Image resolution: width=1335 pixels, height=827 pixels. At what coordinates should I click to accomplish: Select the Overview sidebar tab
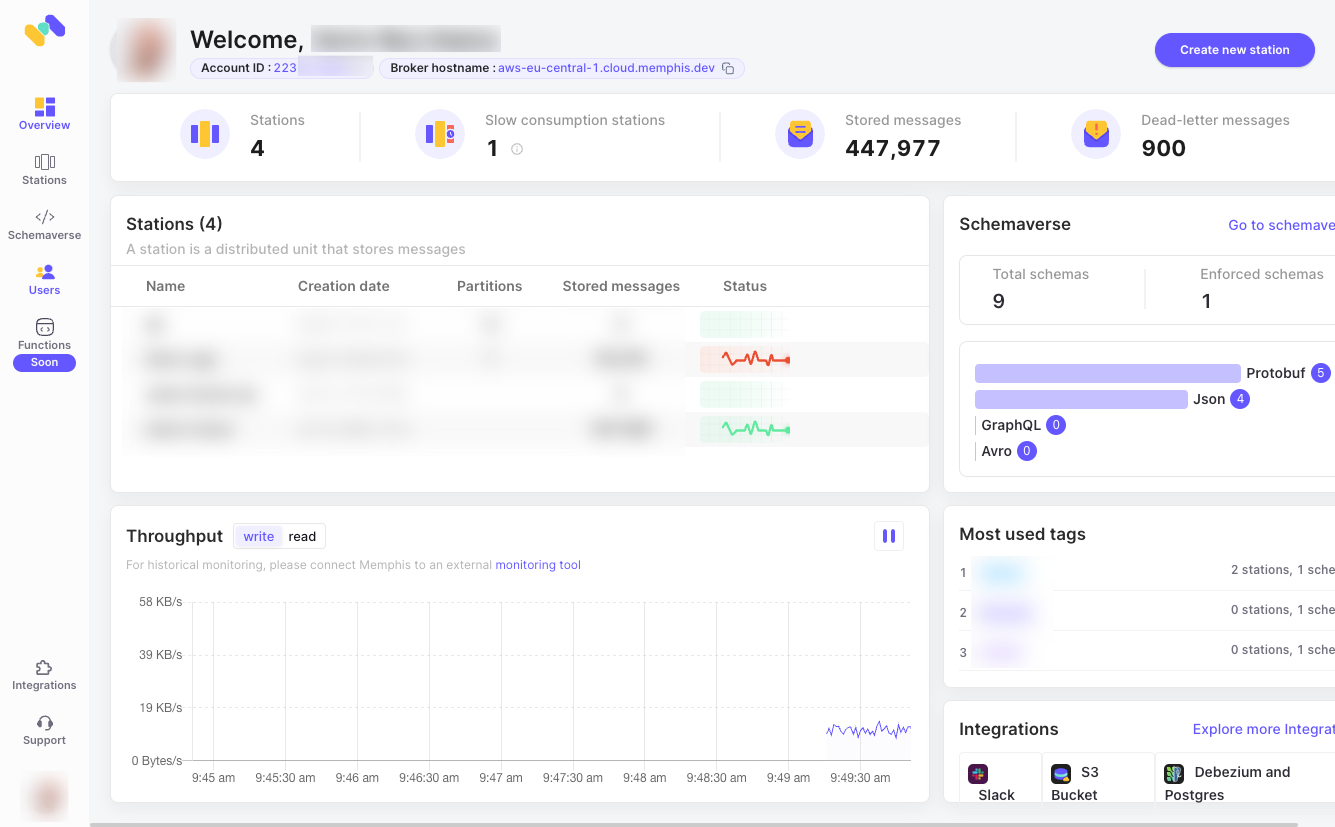click(44, 114)
